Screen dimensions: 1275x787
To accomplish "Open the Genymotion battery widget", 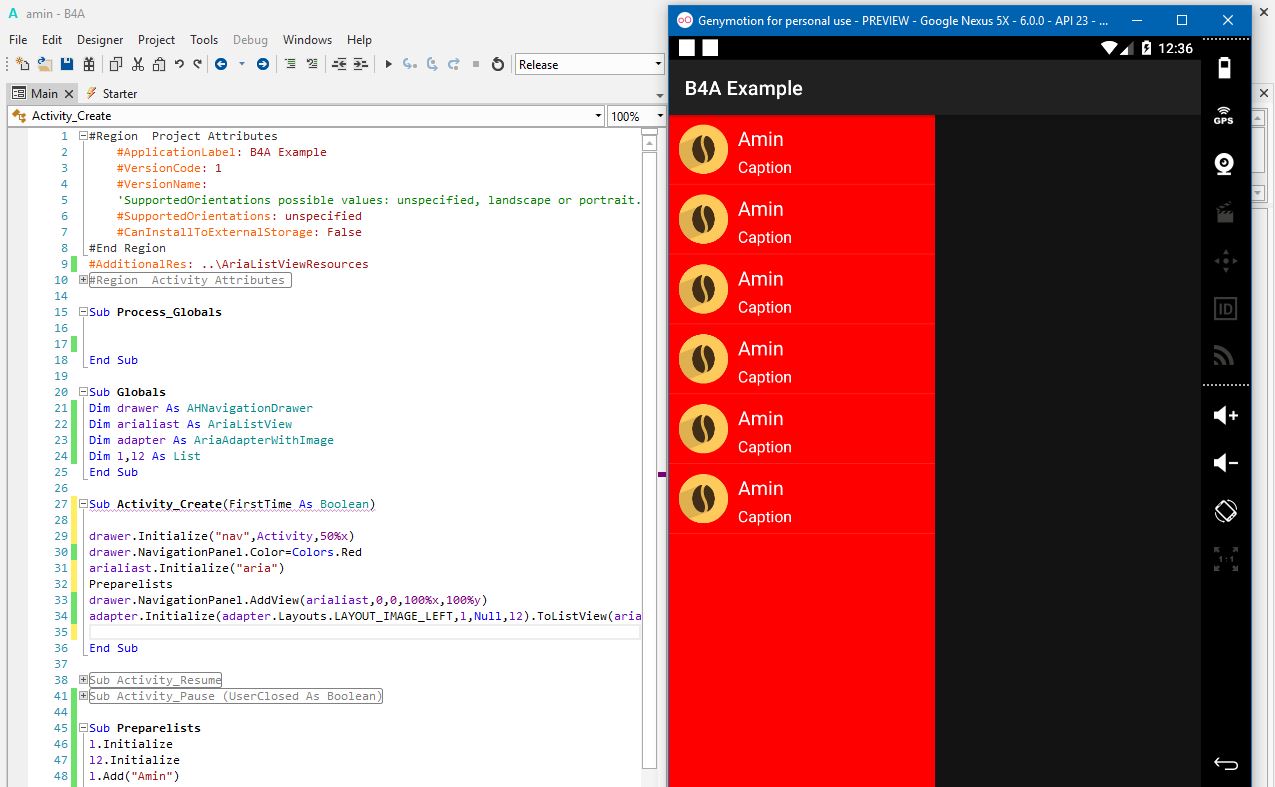I will pos(1224,68).
